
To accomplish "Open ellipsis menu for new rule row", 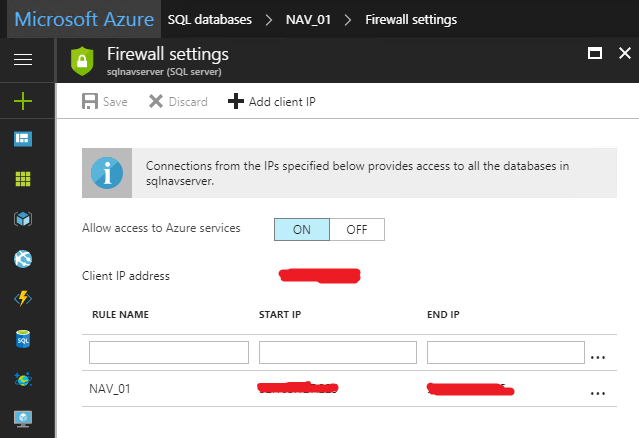I will click(x=598, y=355).
